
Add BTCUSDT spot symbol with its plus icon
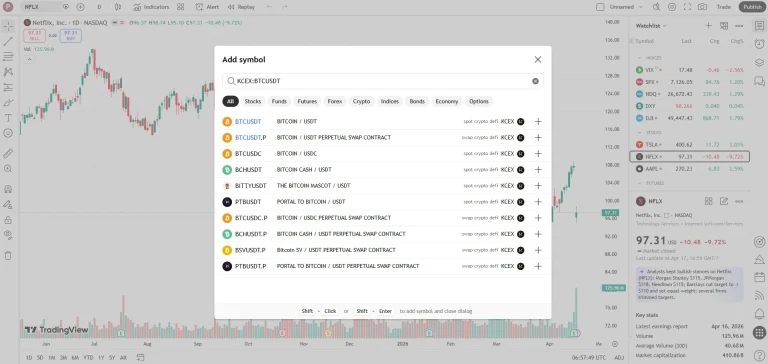538,121
